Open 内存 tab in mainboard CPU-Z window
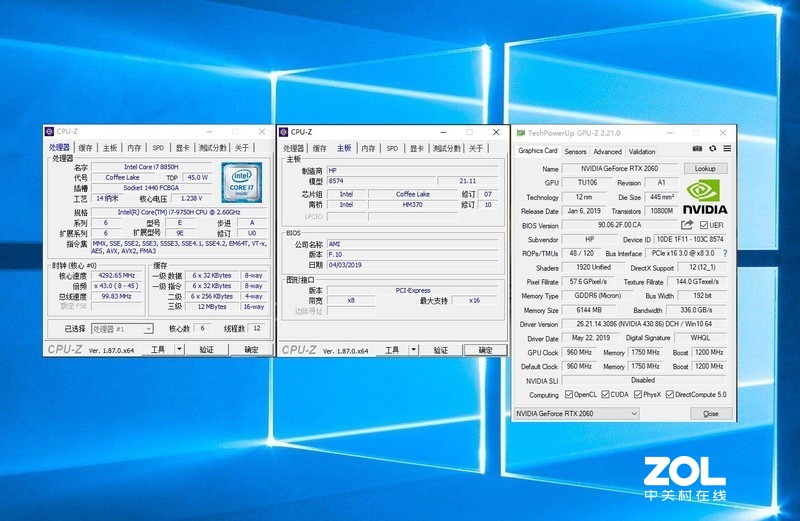This screenshot has width=800, height=521. (x=368, y=148)
